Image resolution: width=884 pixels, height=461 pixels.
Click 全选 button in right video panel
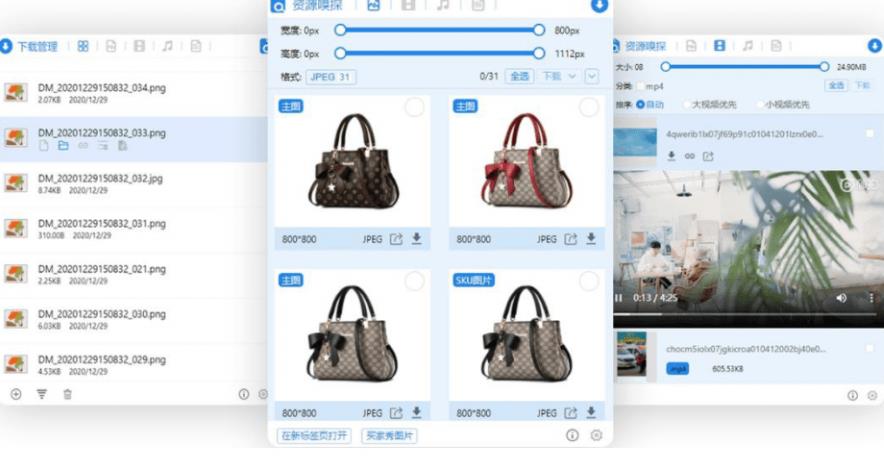[x=837, y=85]
